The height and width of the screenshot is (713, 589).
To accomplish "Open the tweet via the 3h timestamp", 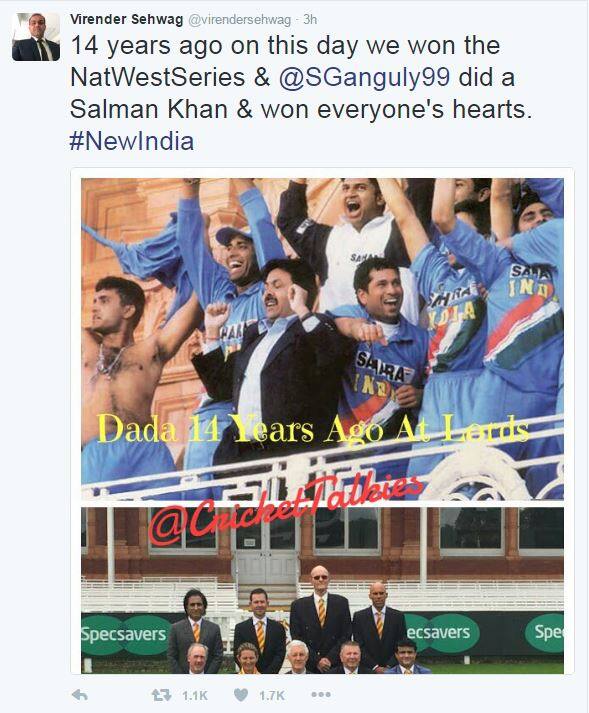I will [310, 20].
